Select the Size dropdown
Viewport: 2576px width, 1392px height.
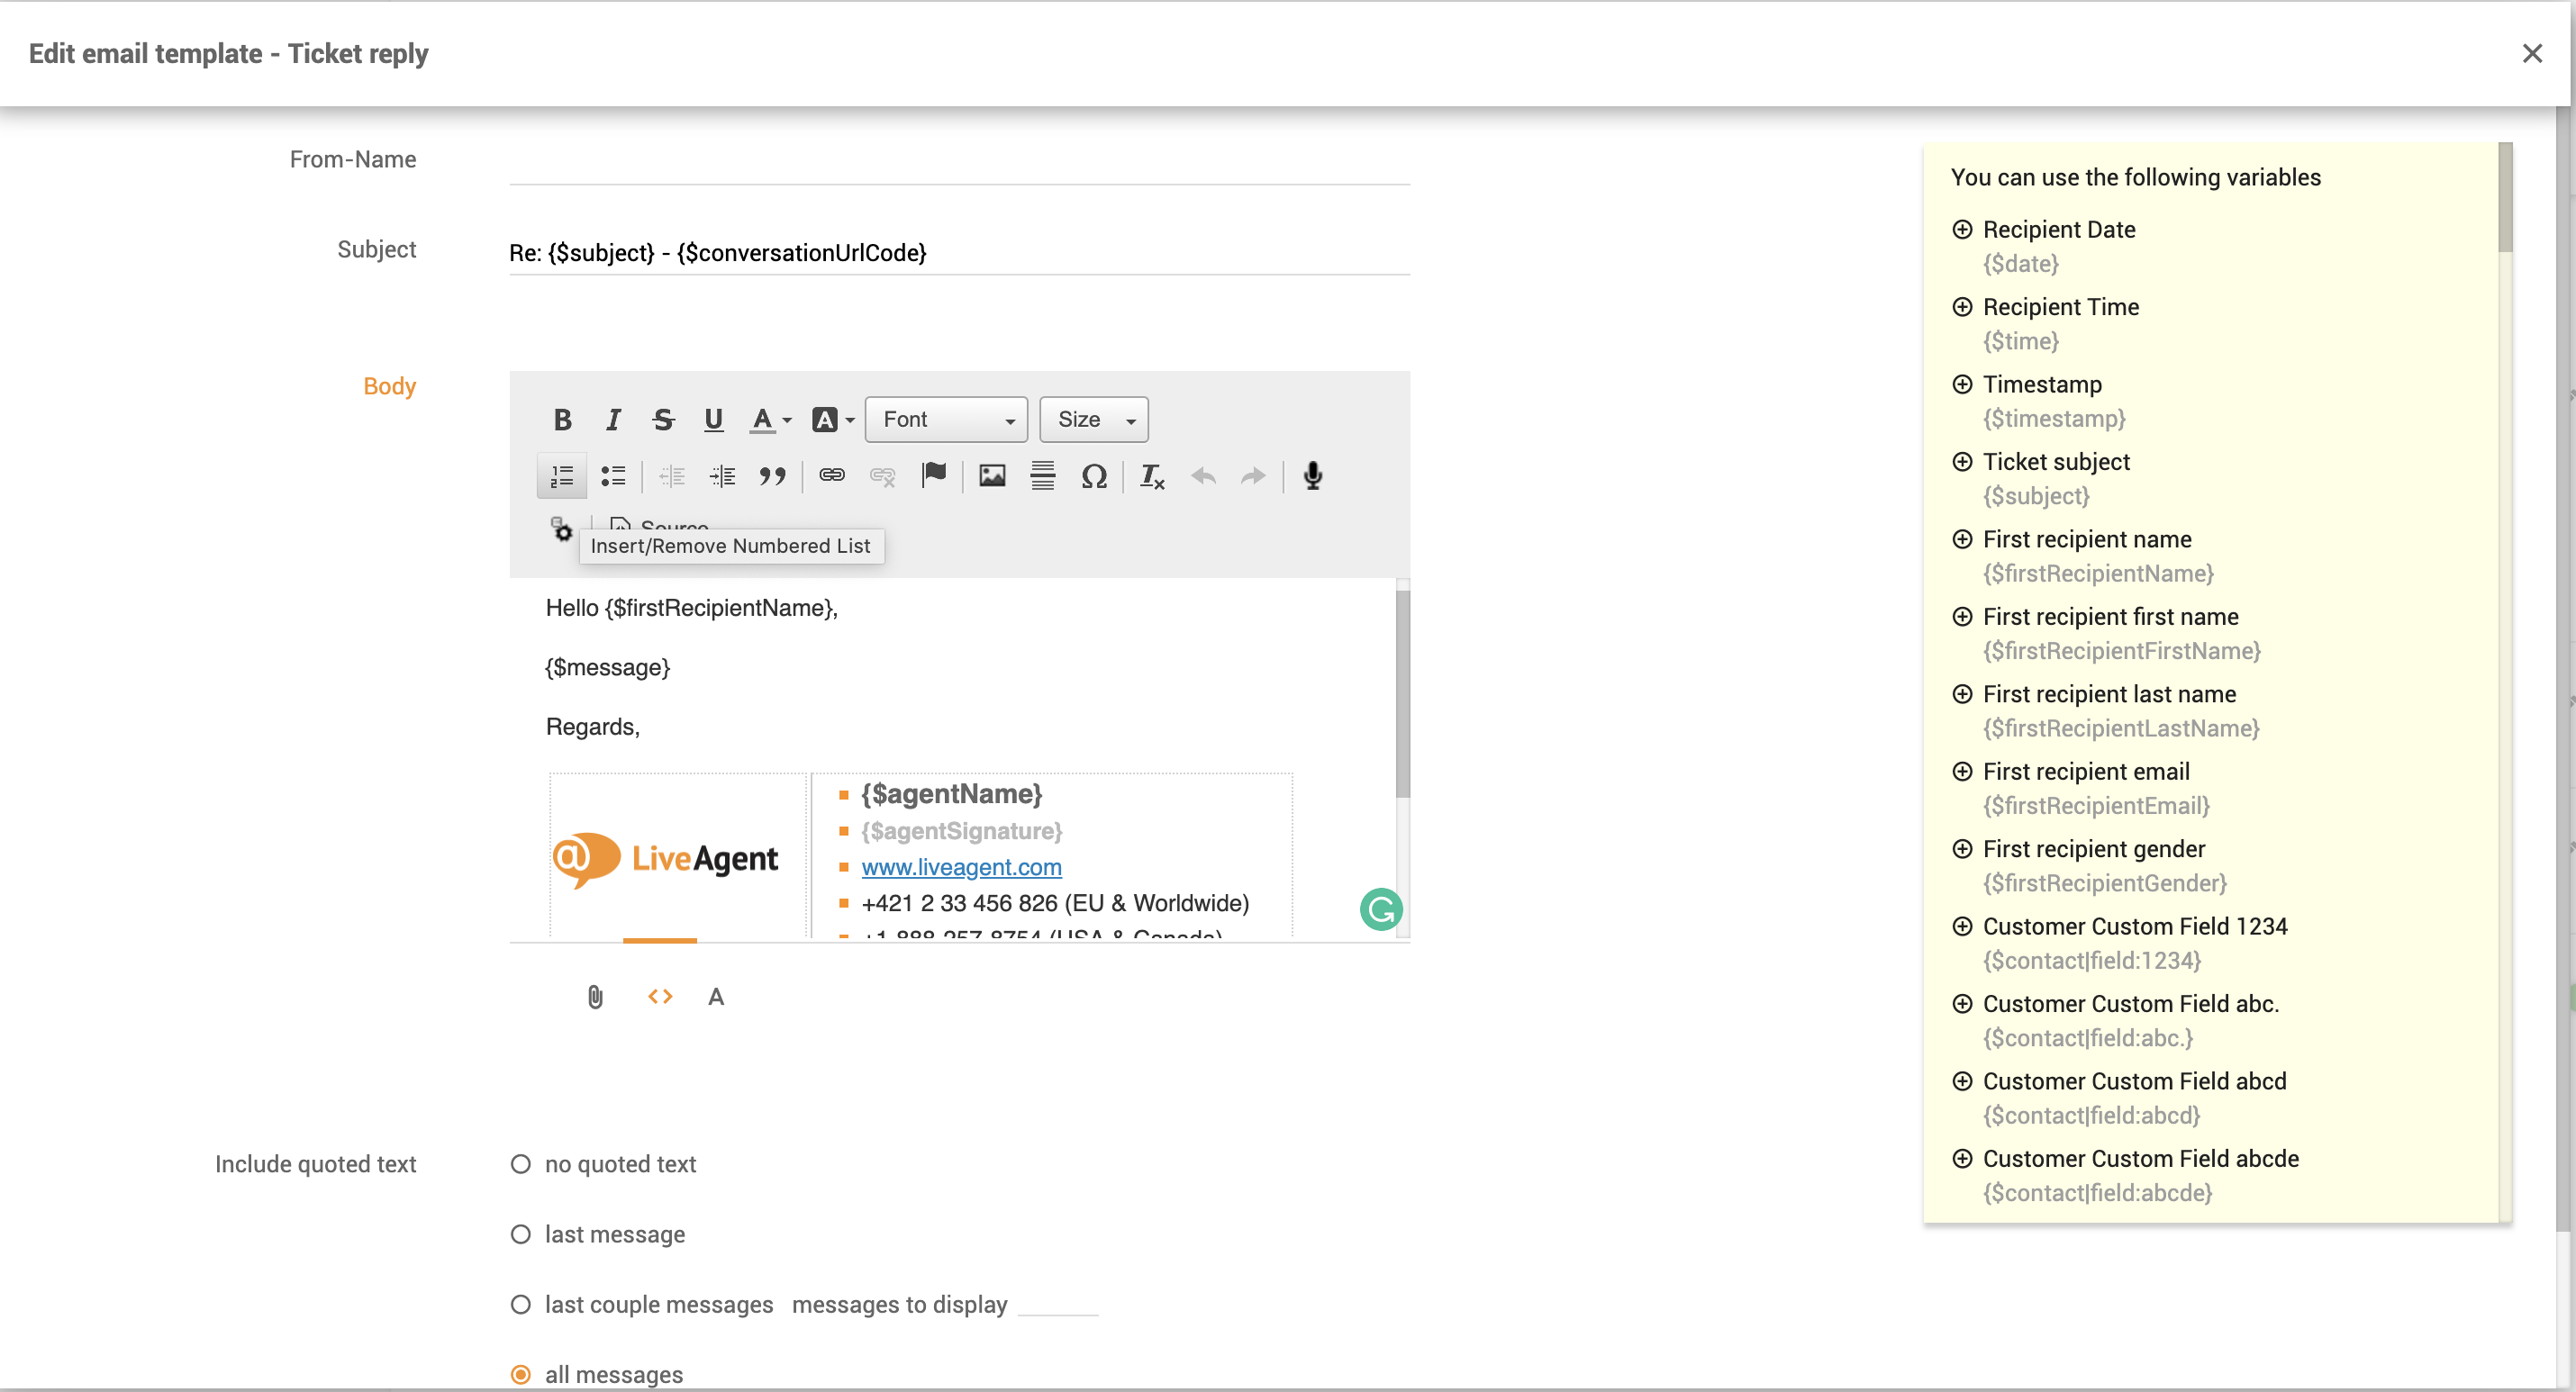1095,420
